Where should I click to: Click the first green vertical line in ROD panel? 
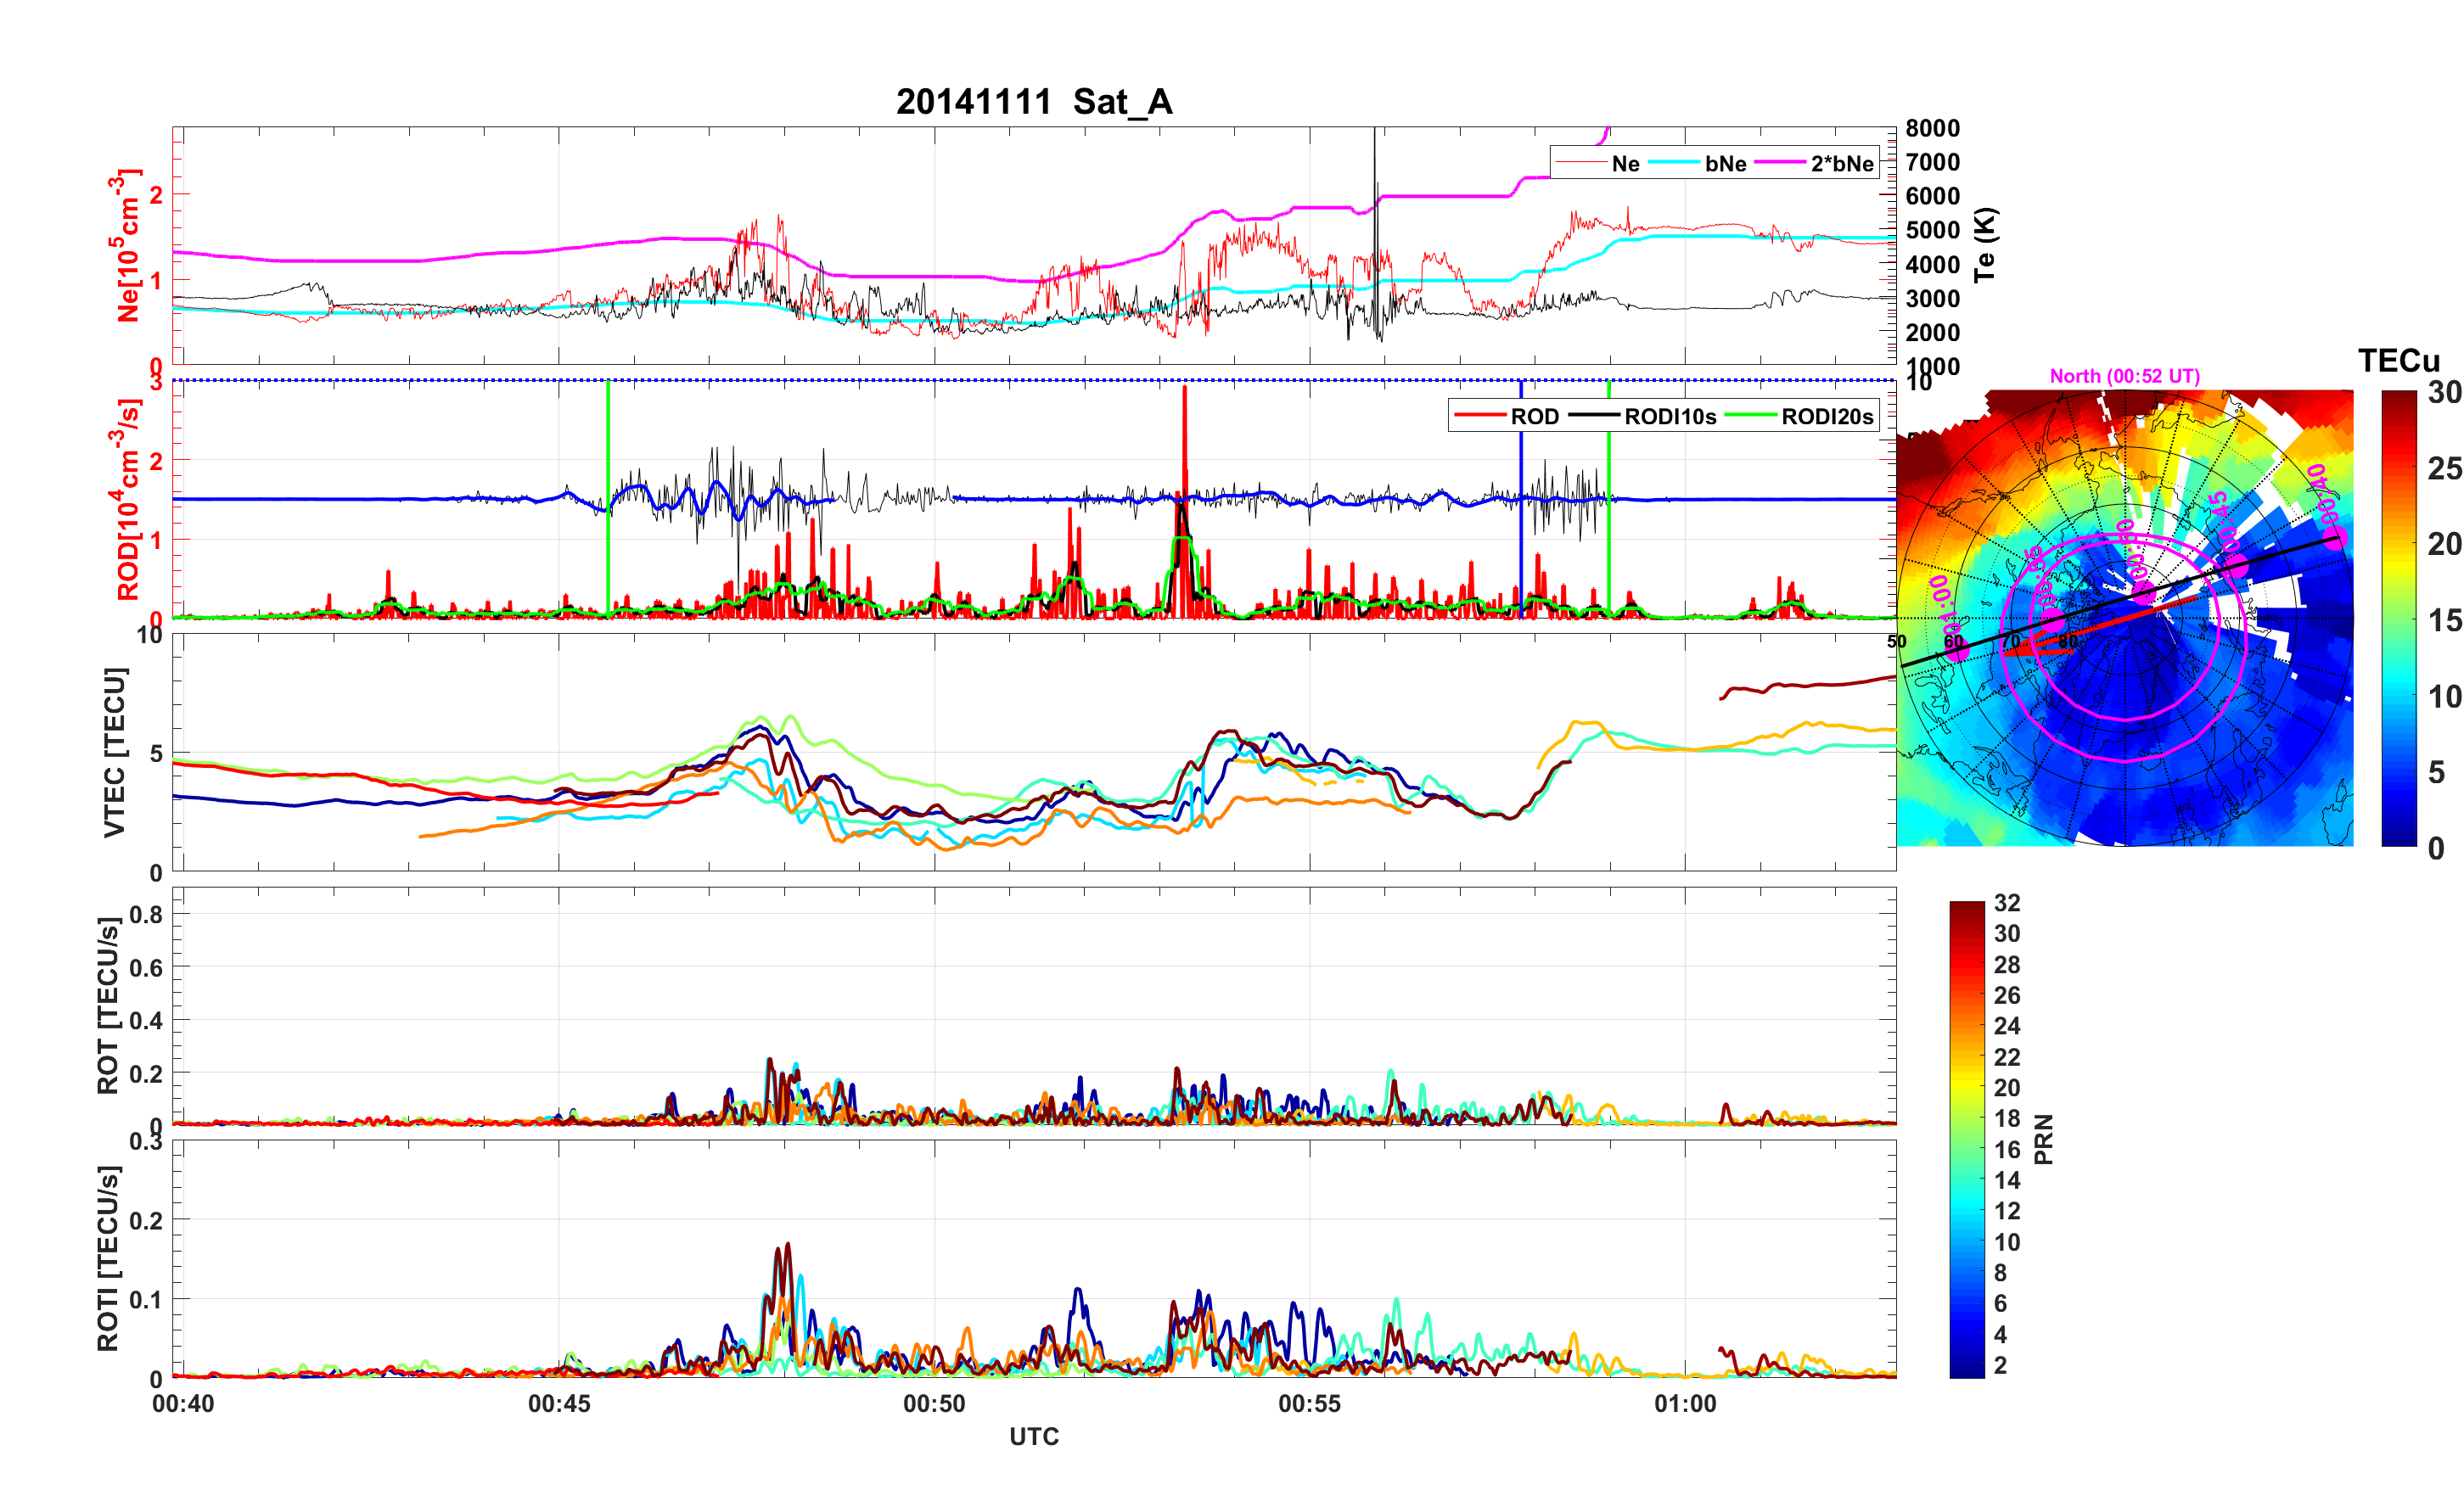[x=608, y=450]
